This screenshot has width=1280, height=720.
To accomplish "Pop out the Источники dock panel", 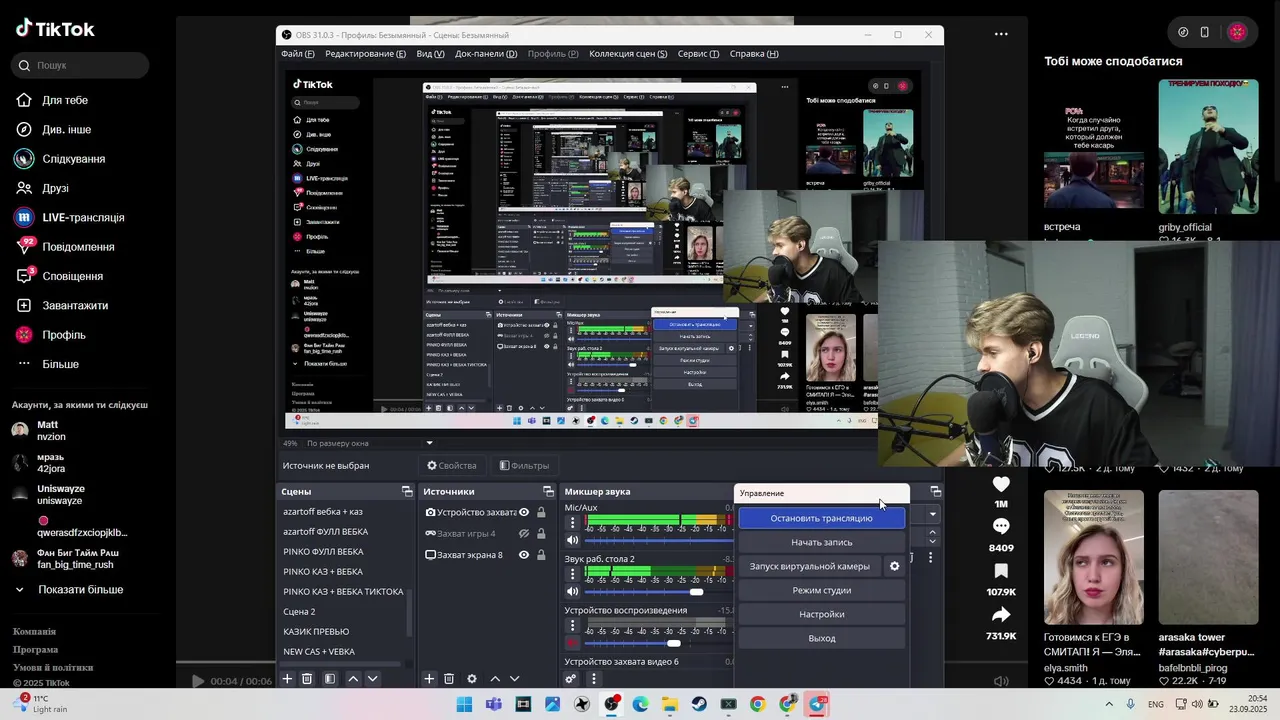I will point(548,491).
